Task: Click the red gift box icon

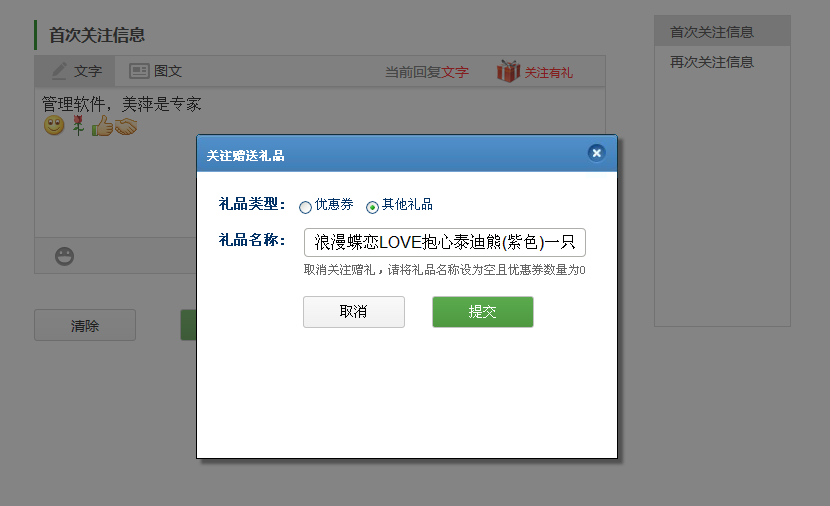Action: tap(508, 71)
